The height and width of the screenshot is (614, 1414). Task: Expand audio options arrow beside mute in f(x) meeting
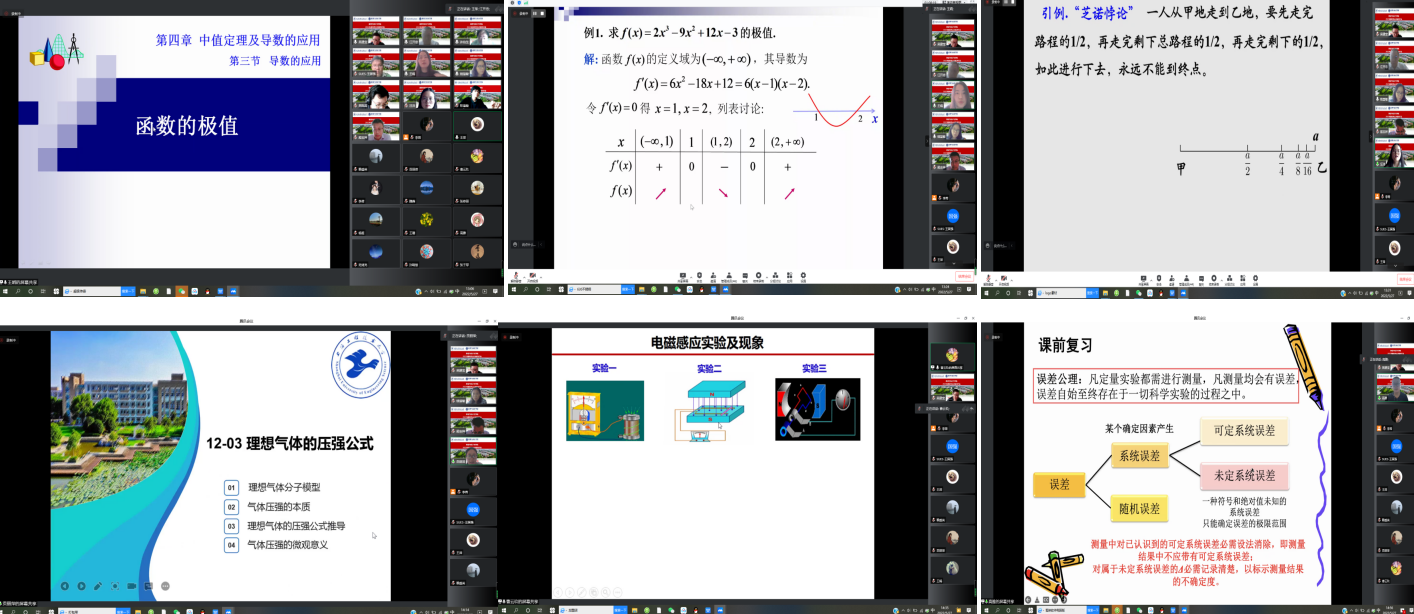coord(525,275)
